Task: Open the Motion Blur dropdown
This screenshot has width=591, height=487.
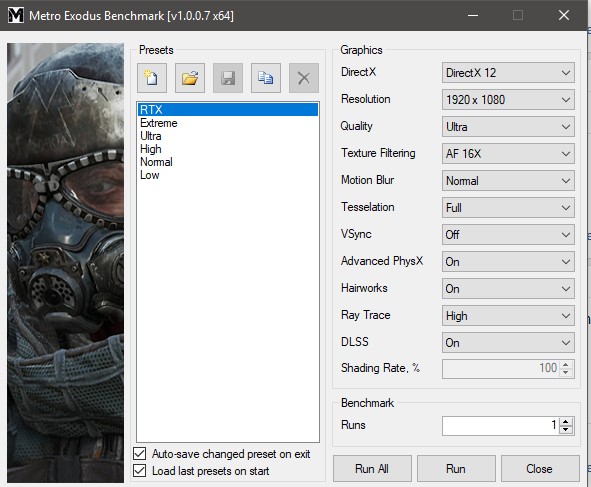Action: click(508, 181)
